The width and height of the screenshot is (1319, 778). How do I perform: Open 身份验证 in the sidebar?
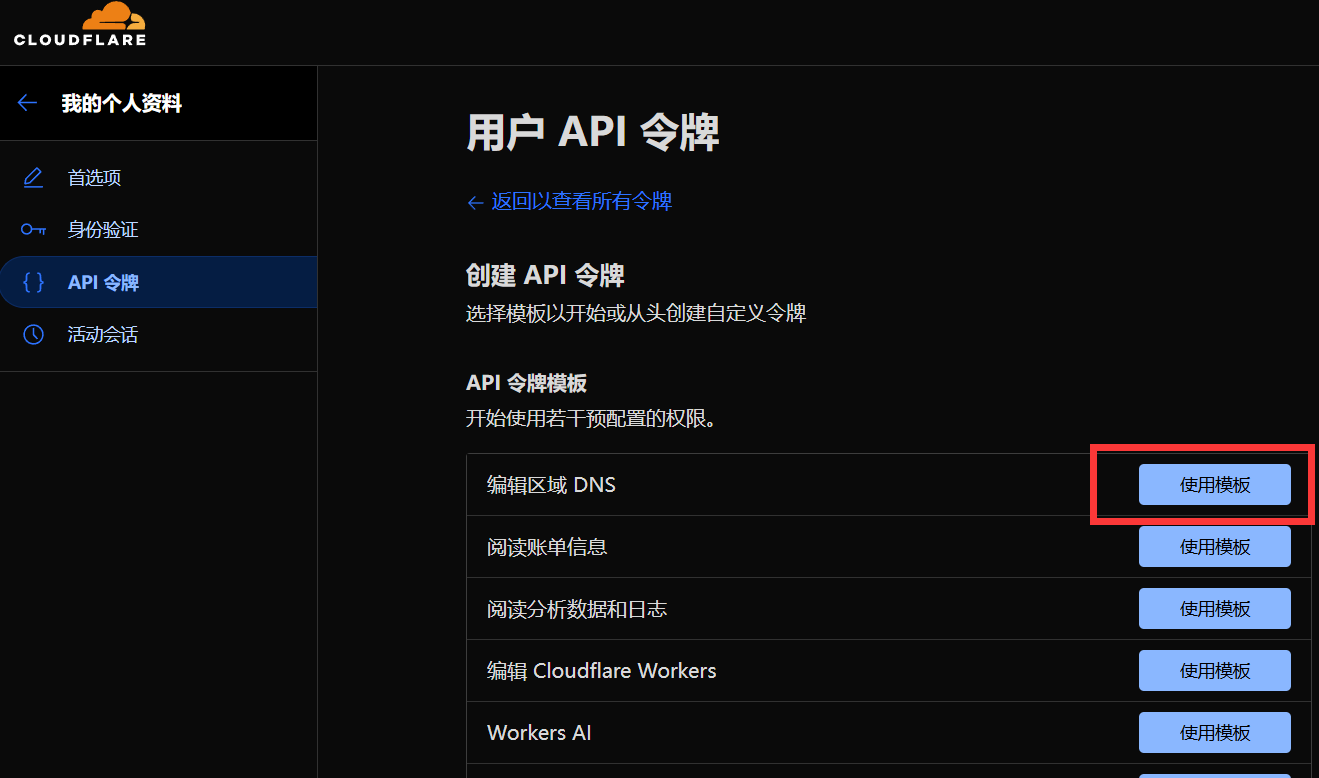(102, 230)
